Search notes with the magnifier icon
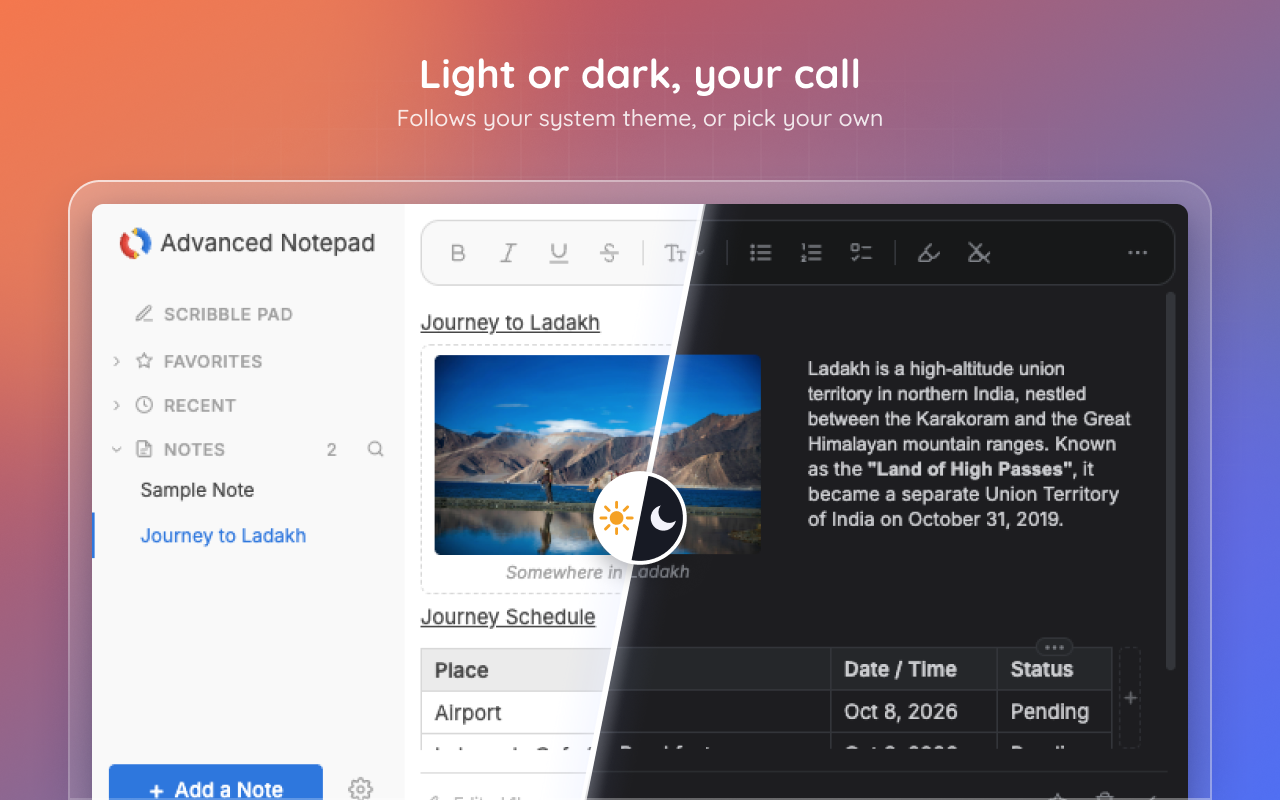 [376, 449]
